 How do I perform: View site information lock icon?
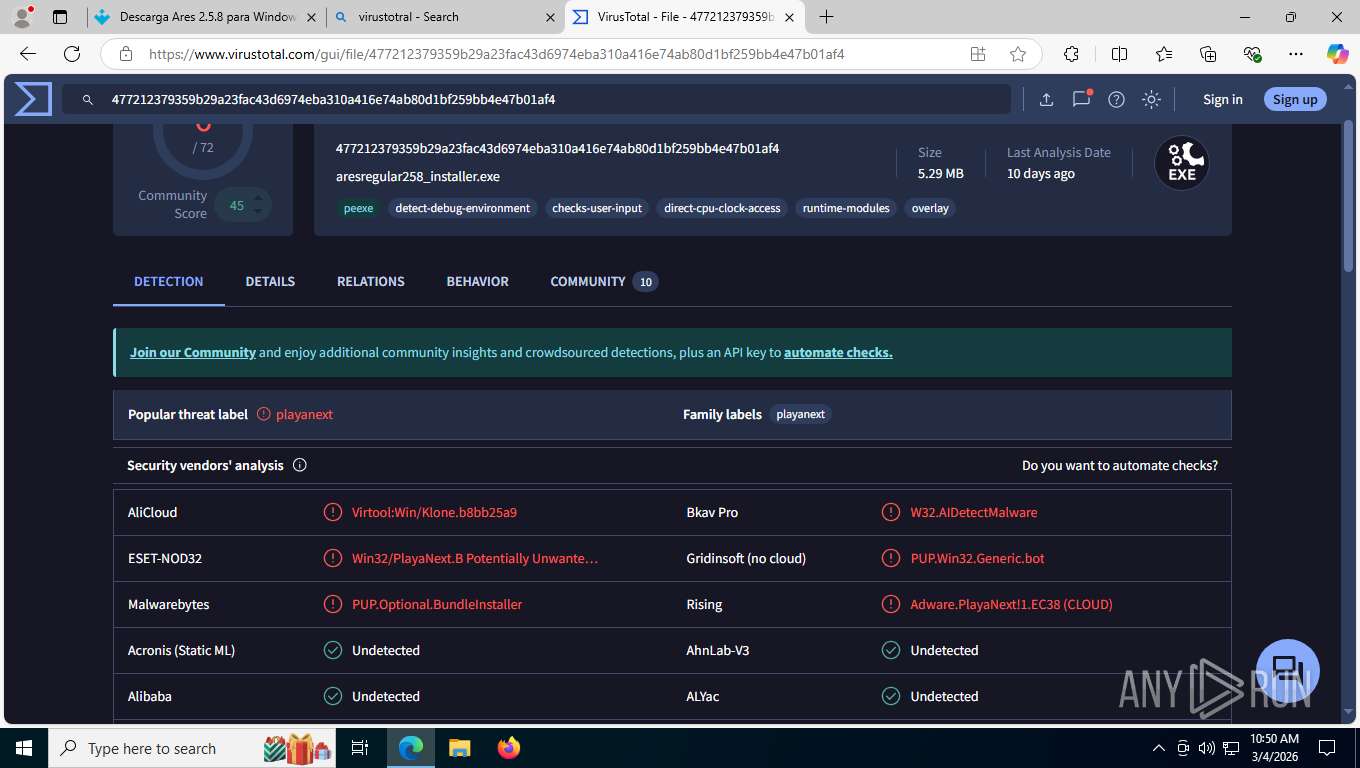click(x=126, y=54)
